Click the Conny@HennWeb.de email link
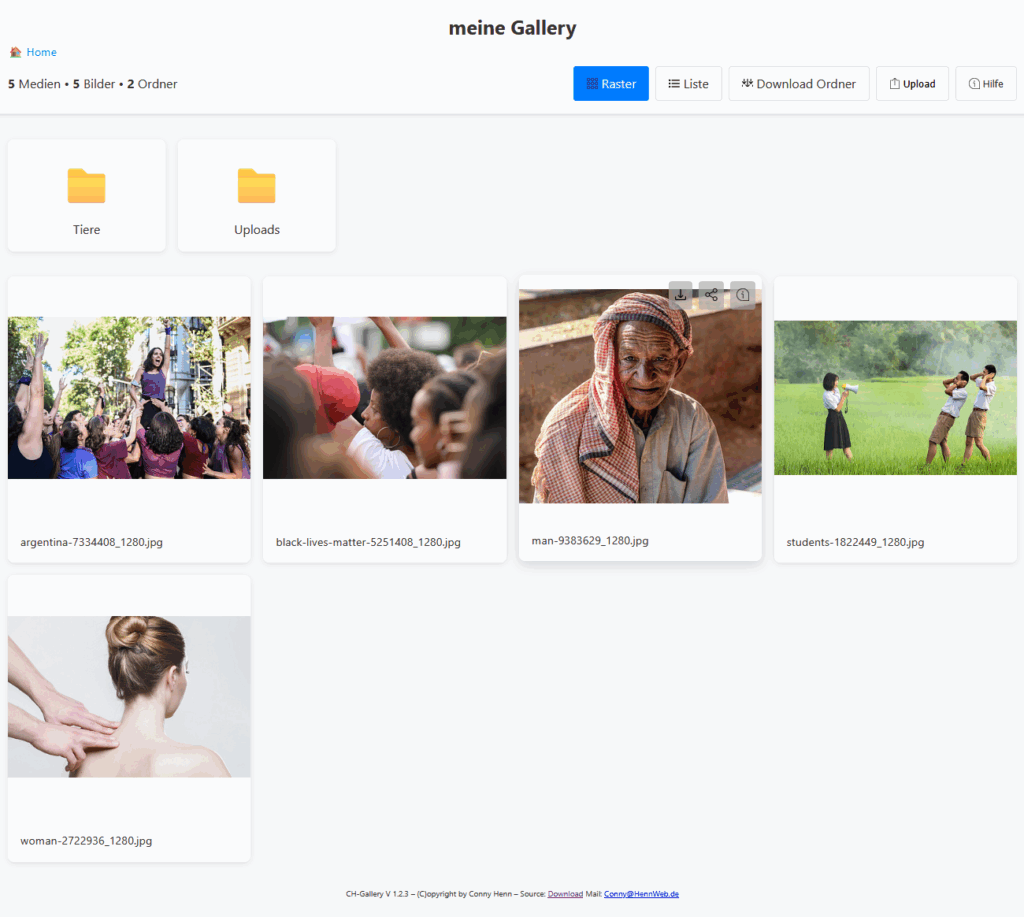The height and width of the screenshot is (917, 1024). [x=641, y=894]
